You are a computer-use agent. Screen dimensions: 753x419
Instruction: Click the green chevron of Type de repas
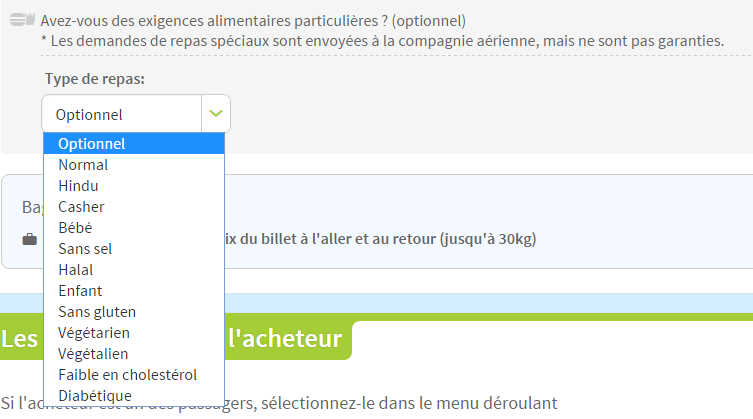click(x=216, y=113)
